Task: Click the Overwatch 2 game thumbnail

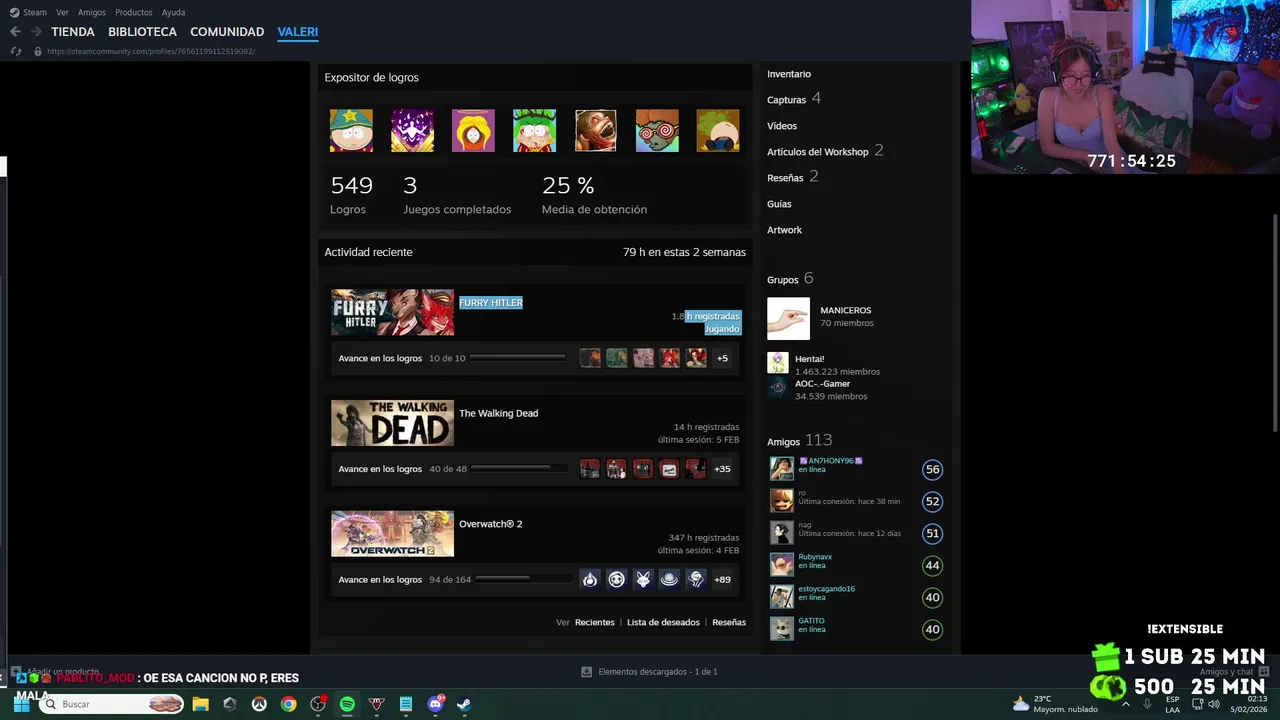Action: [x=392, y=534]
